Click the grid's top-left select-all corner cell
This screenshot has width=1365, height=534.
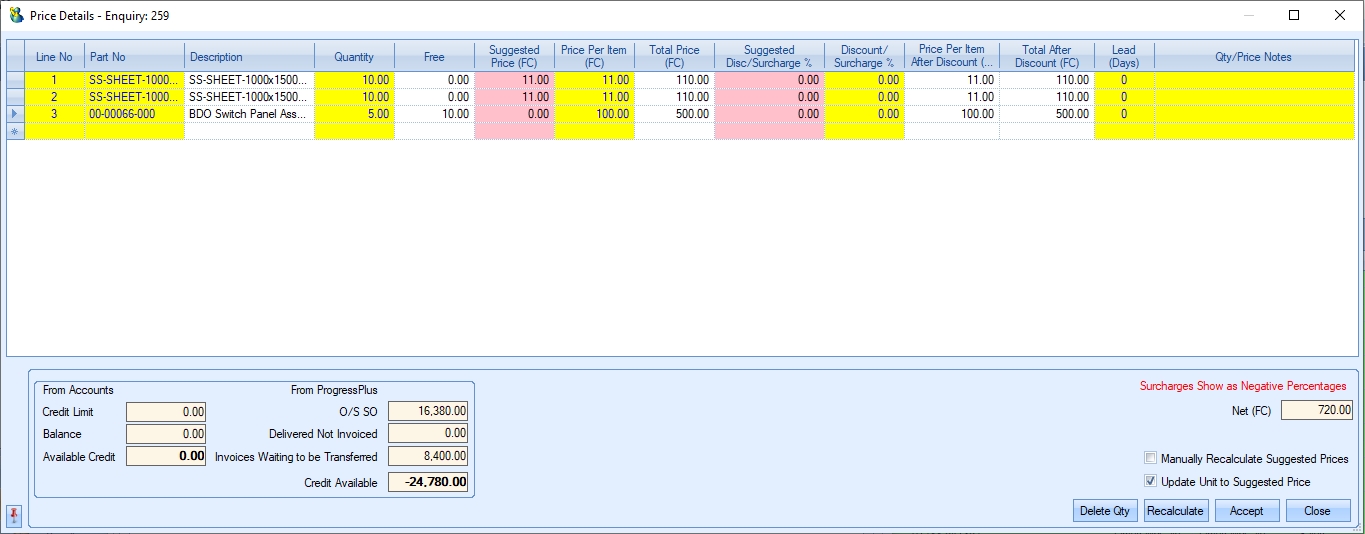[x=15, y=57]
